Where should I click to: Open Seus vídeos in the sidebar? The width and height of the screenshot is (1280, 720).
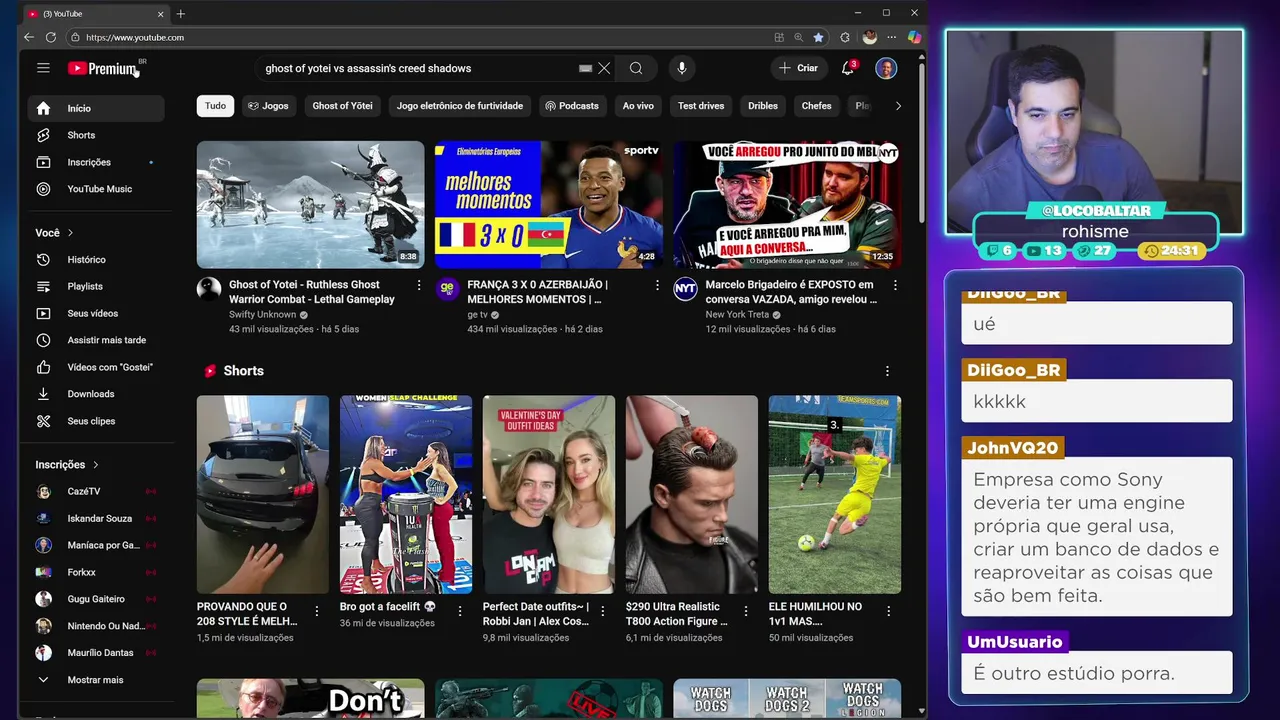pyautogui.click(x=96, y=313)
